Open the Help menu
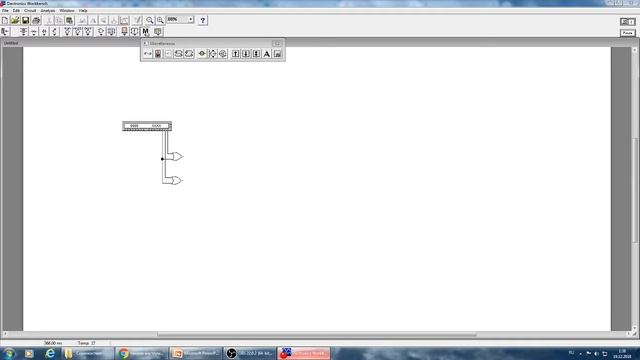This screenshot has height=360, width=640. [x=83, y=11]
